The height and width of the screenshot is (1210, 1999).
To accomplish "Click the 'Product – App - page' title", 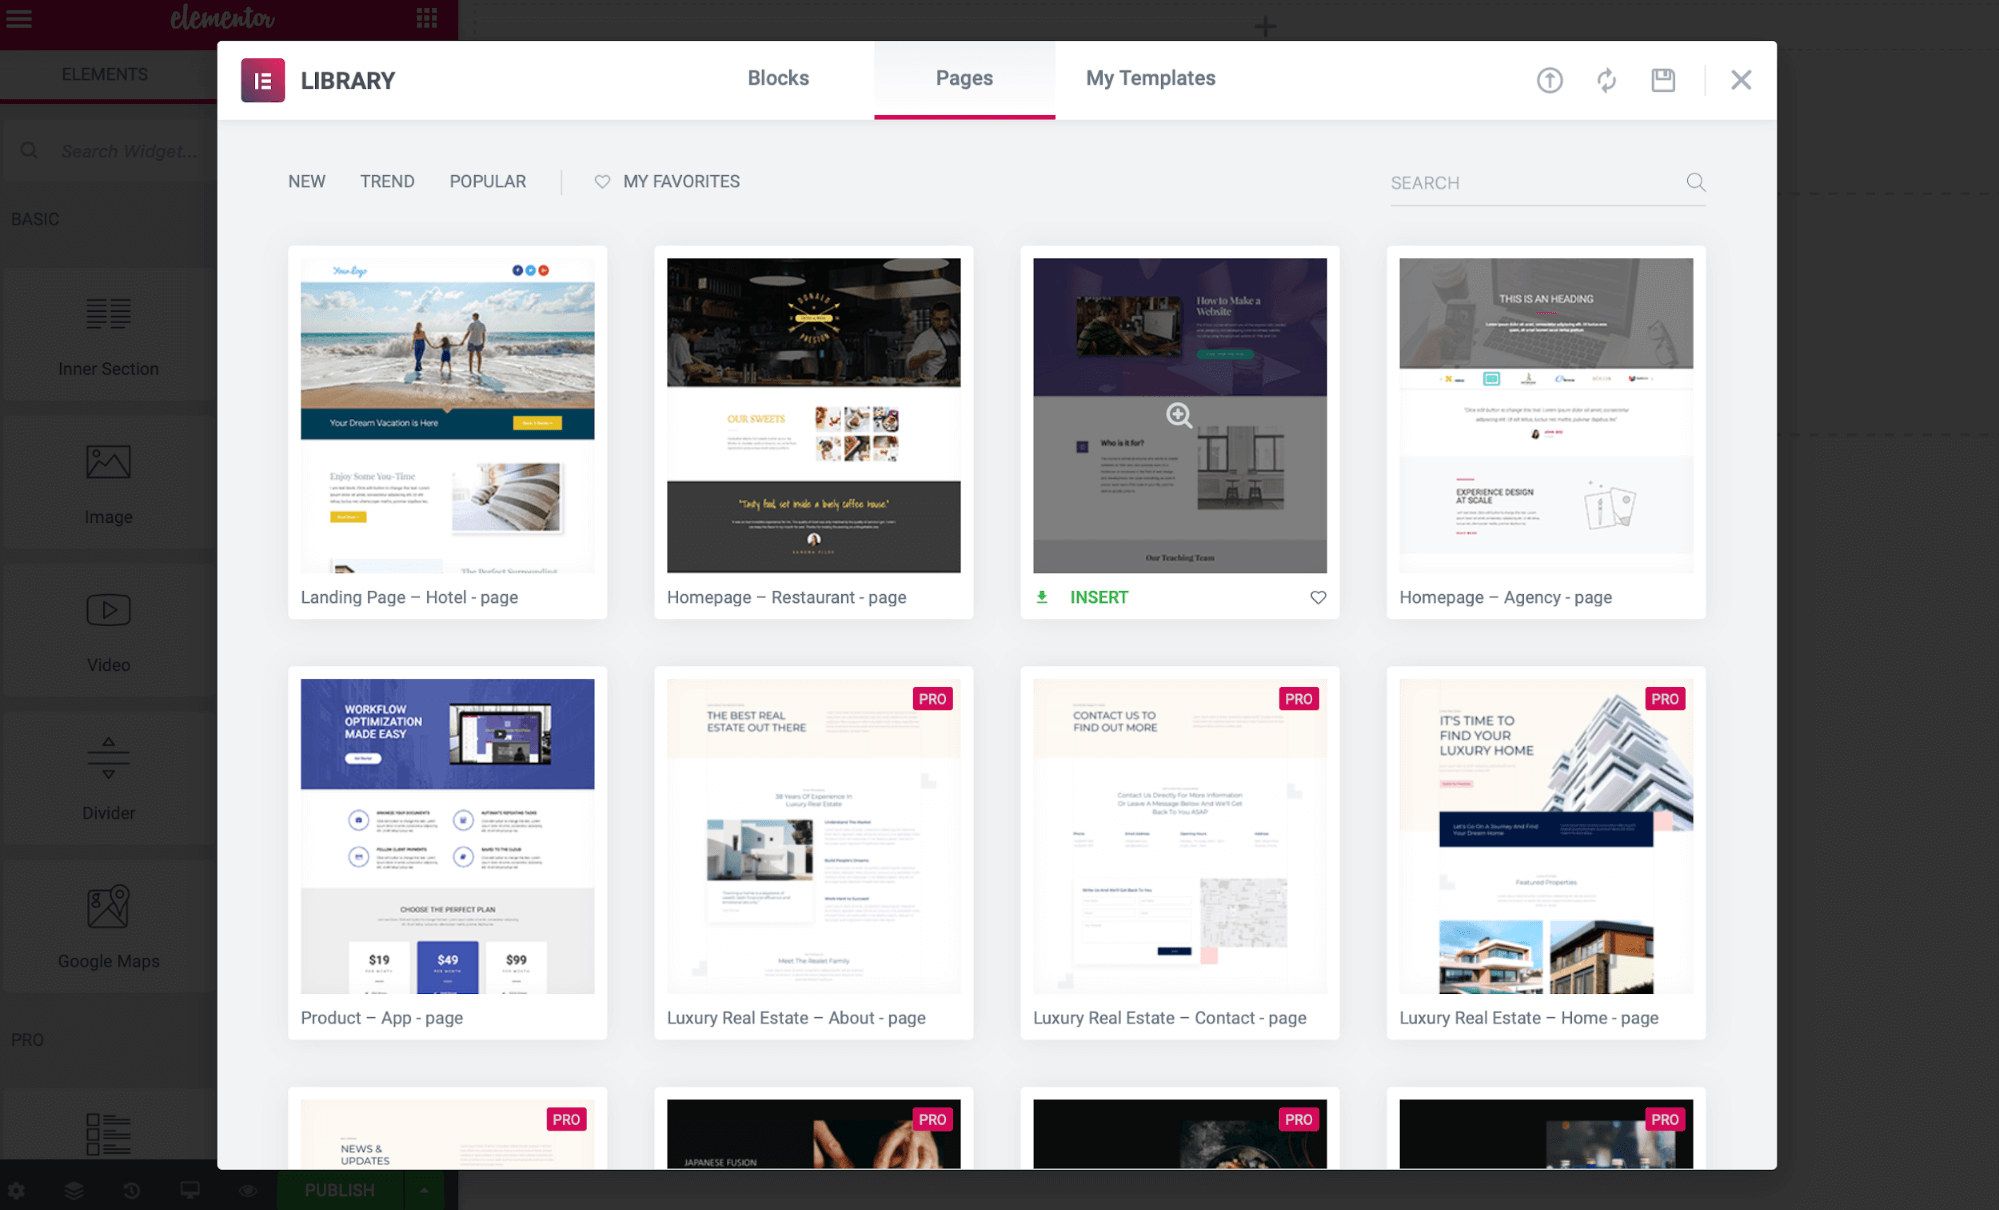I will 381,1018.
